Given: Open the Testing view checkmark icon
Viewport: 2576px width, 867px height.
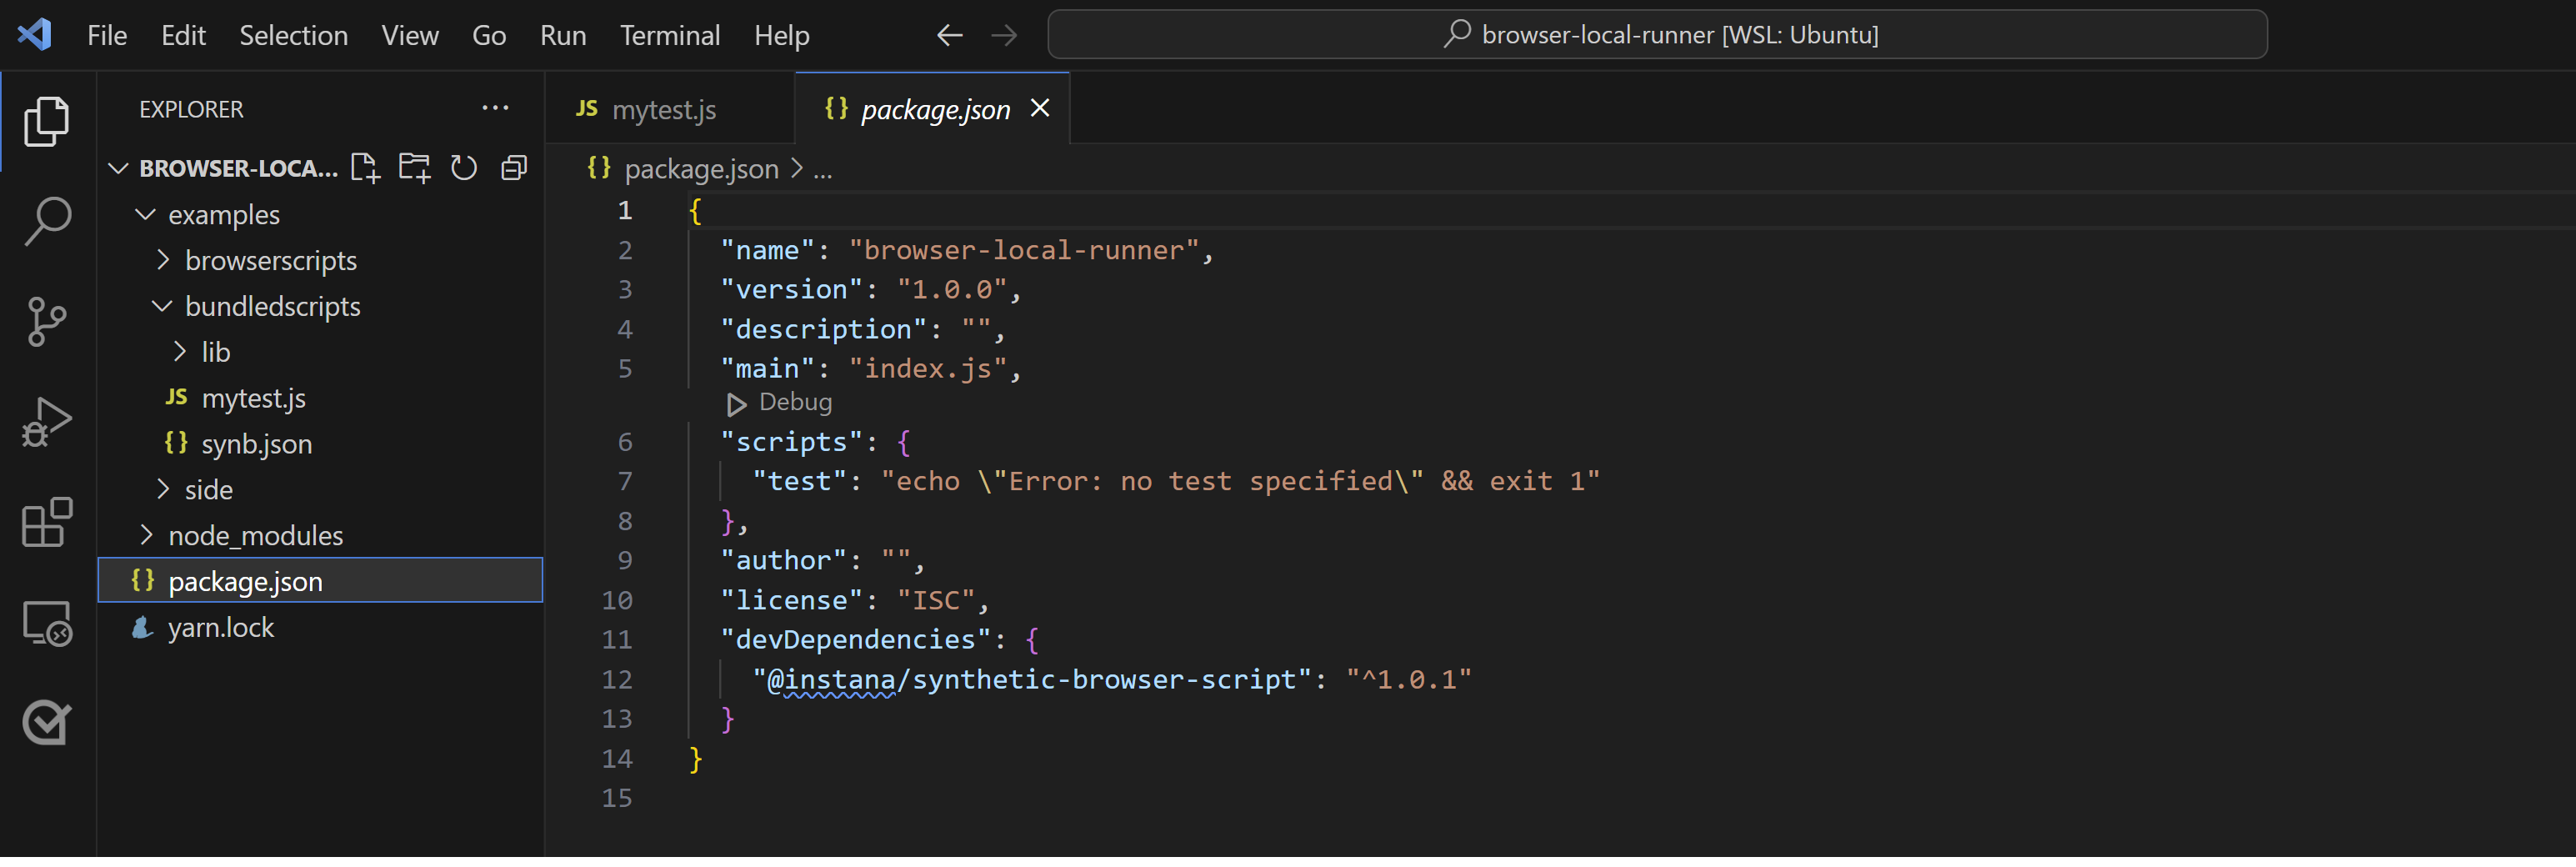Looking at the screenshot, I should point(47,724).
